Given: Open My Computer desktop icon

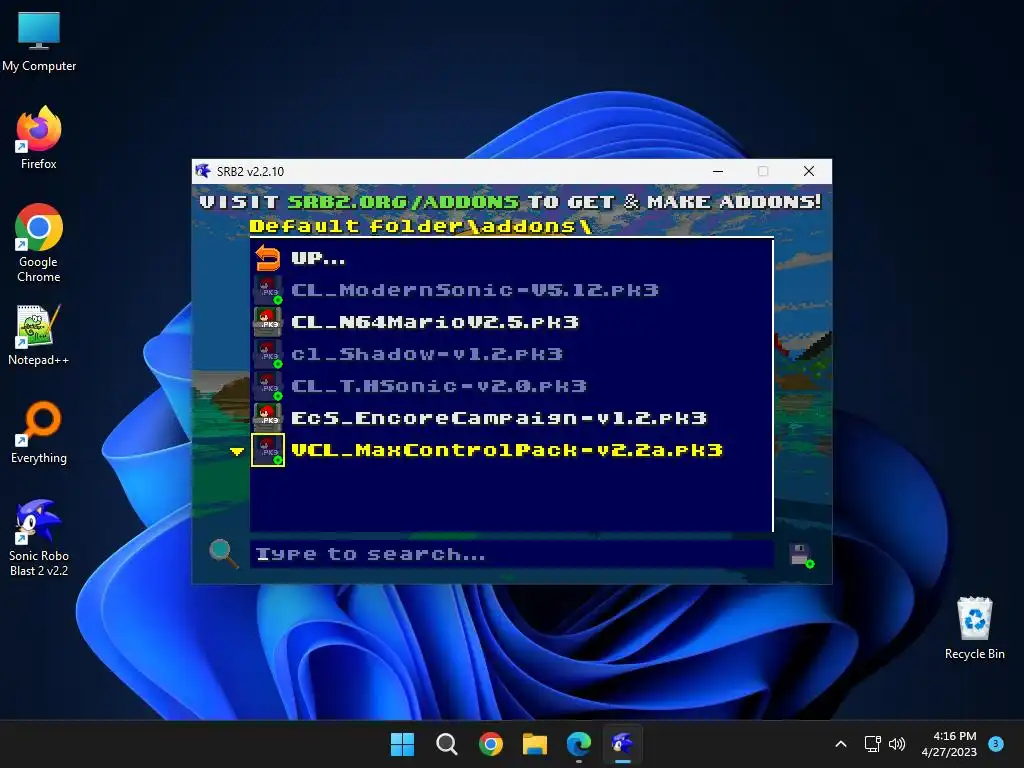Looking at the screenshot, I should 39,42.
